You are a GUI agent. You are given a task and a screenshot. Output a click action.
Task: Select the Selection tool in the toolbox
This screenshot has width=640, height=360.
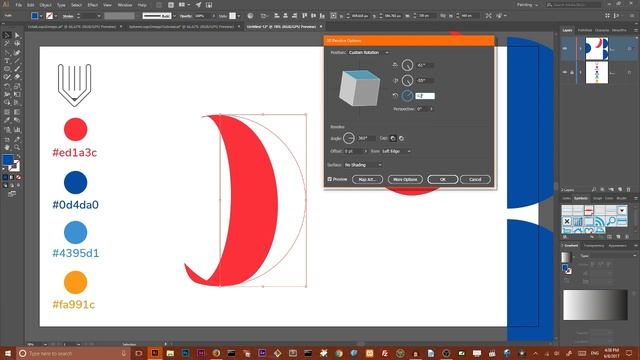point(7,36)
